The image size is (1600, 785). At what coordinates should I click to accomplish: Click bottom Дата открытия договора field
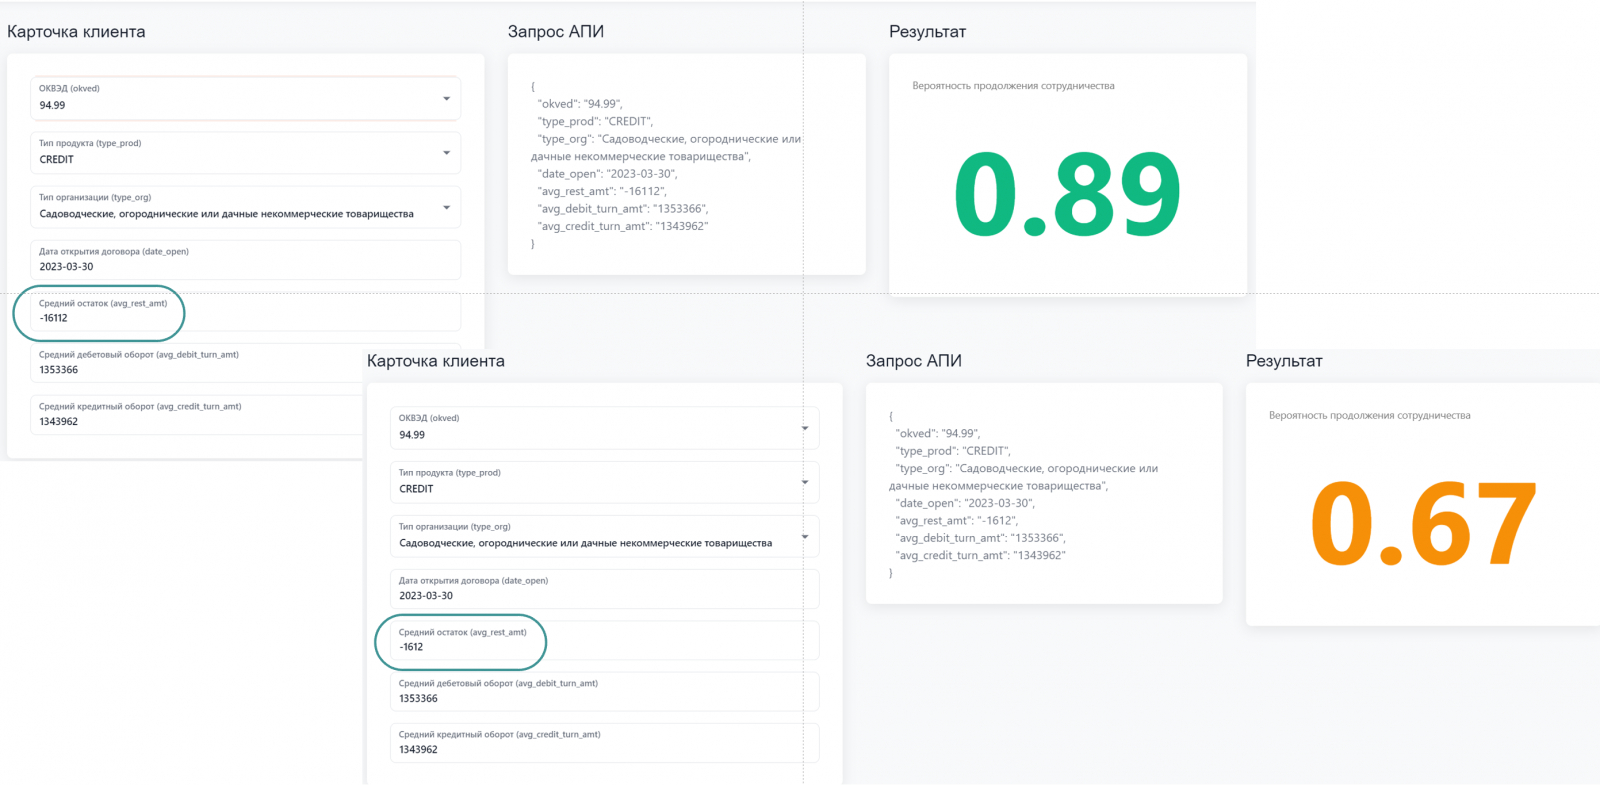(604, 589)
